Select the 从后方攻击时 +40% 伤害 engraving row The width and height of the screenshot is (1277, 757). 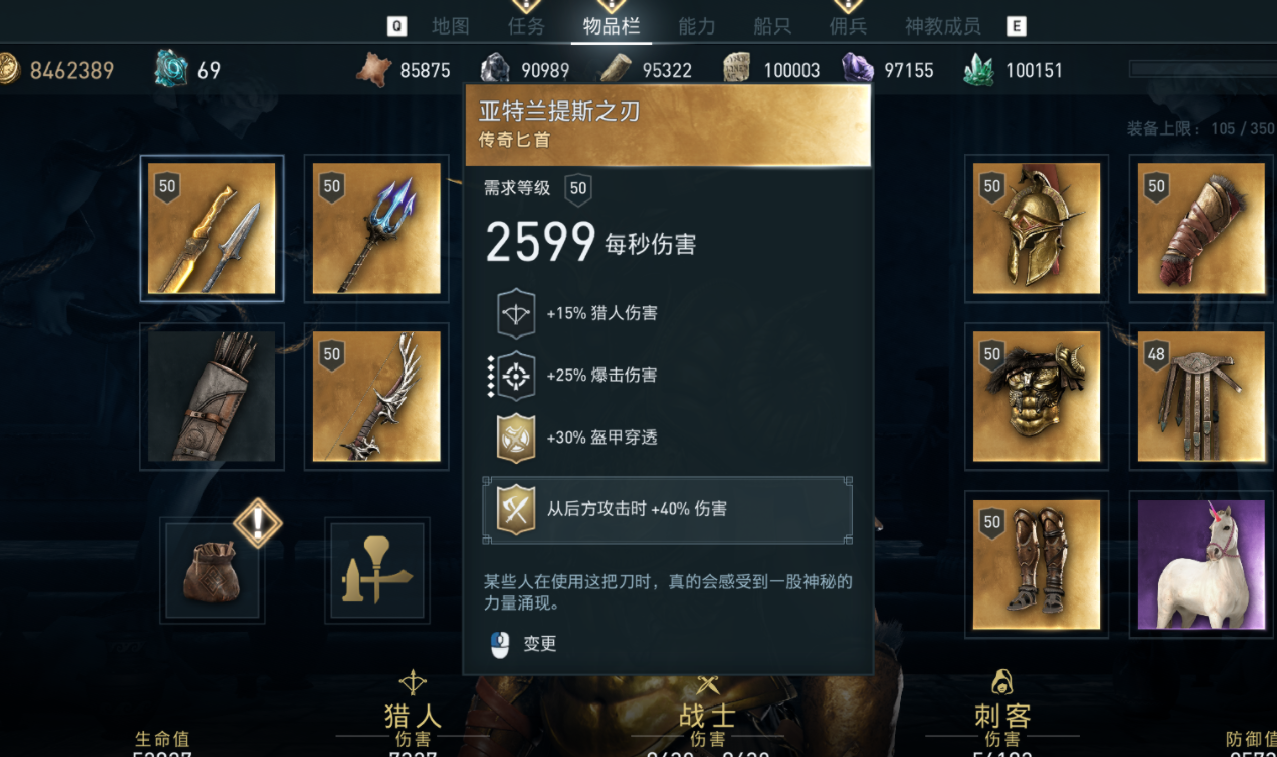(667, 509)
